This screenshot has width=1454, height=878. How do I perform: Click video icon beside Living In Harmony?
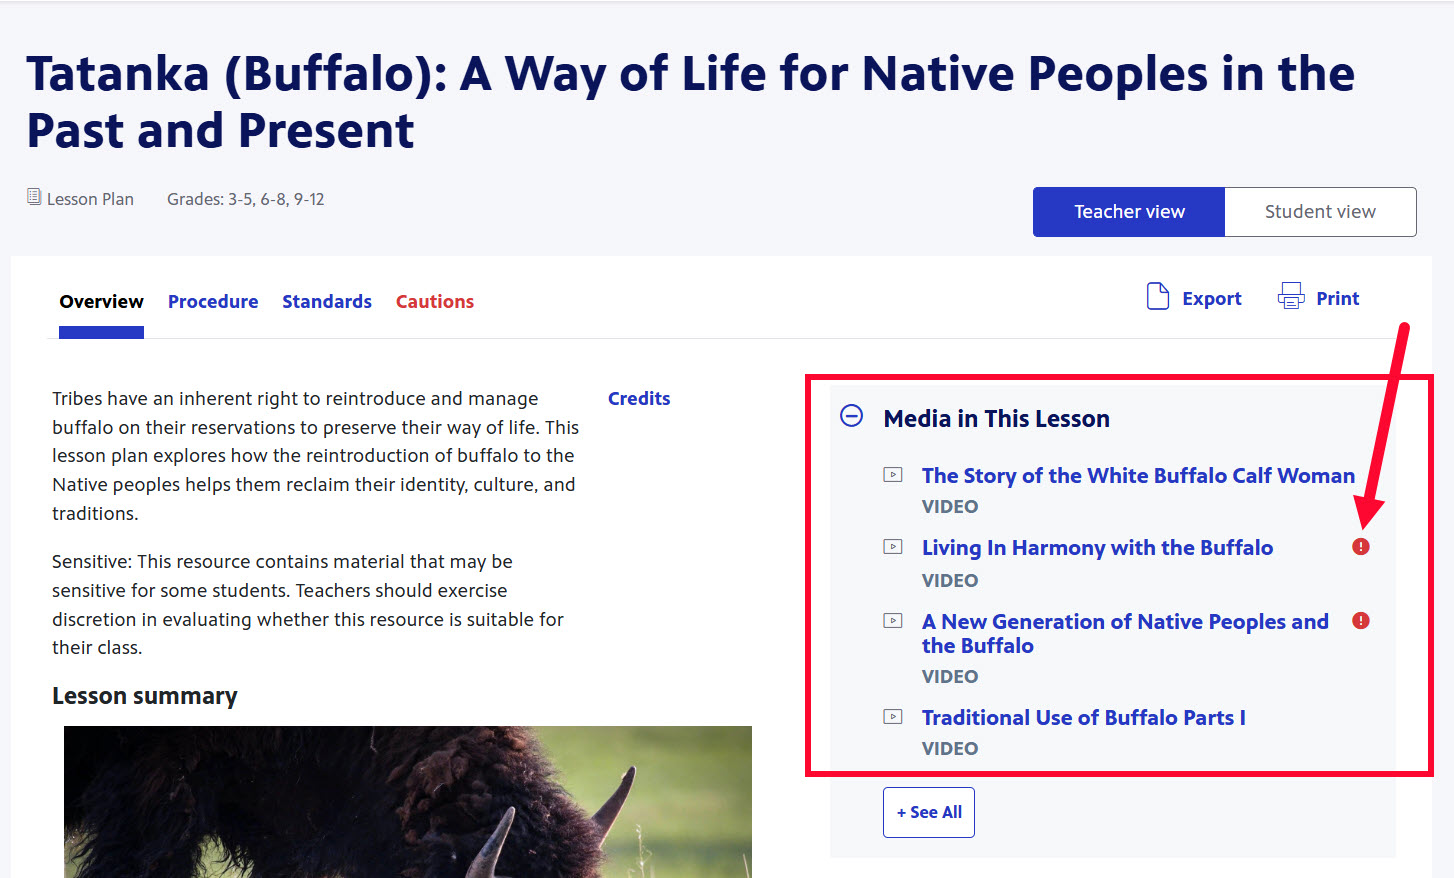(x=893, y=547)
